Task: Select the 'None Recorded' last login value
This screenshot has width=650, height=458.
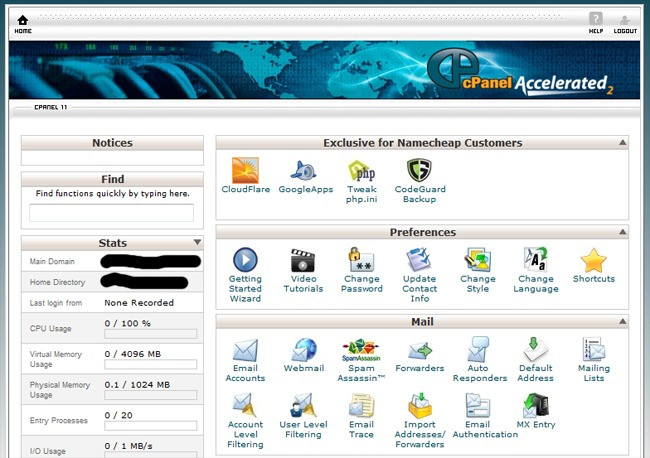Action: tap(139, 303)
